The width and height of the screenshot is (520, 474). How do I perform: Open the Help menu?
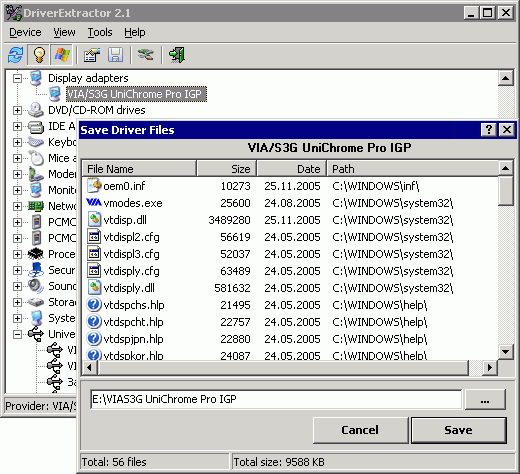pos(135,32)
